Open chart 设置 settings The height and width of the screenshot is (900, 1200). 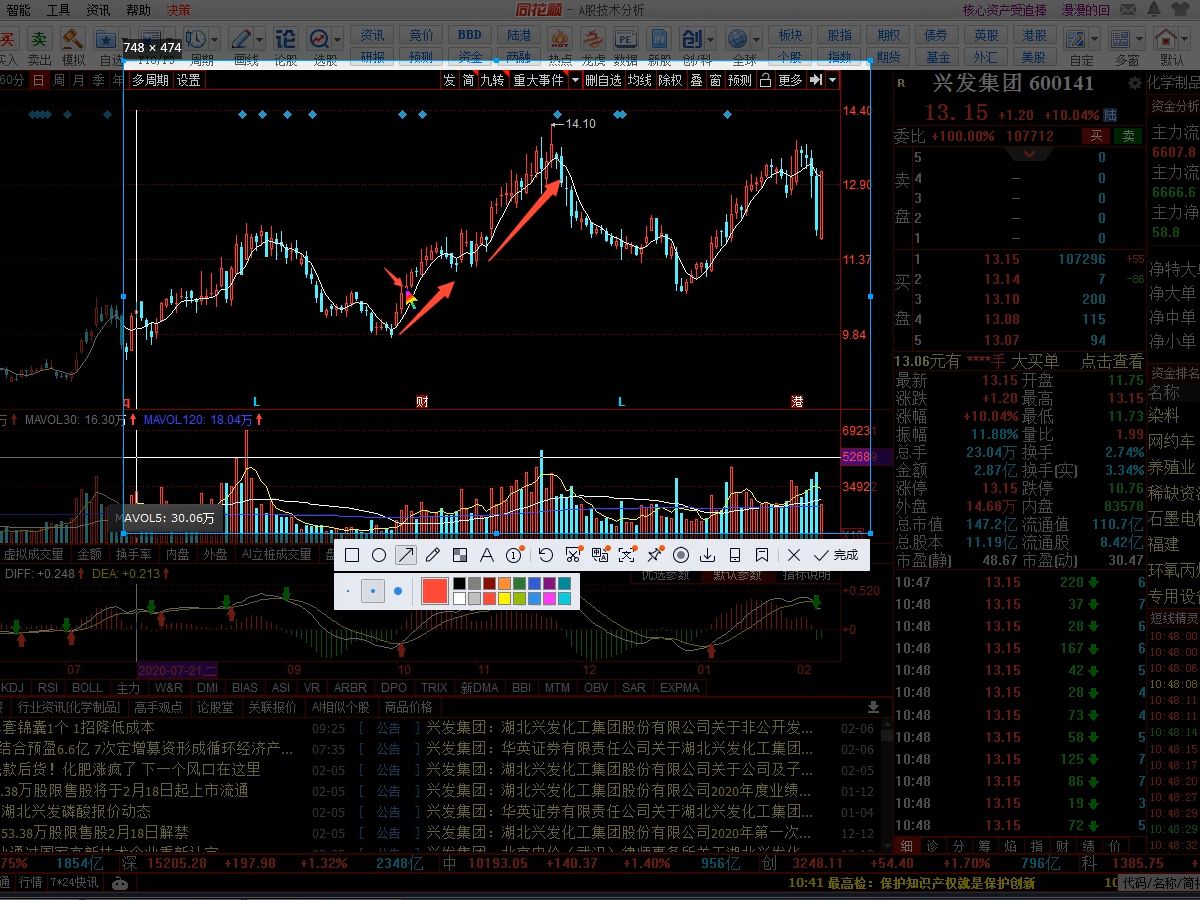tap(189, 80)
